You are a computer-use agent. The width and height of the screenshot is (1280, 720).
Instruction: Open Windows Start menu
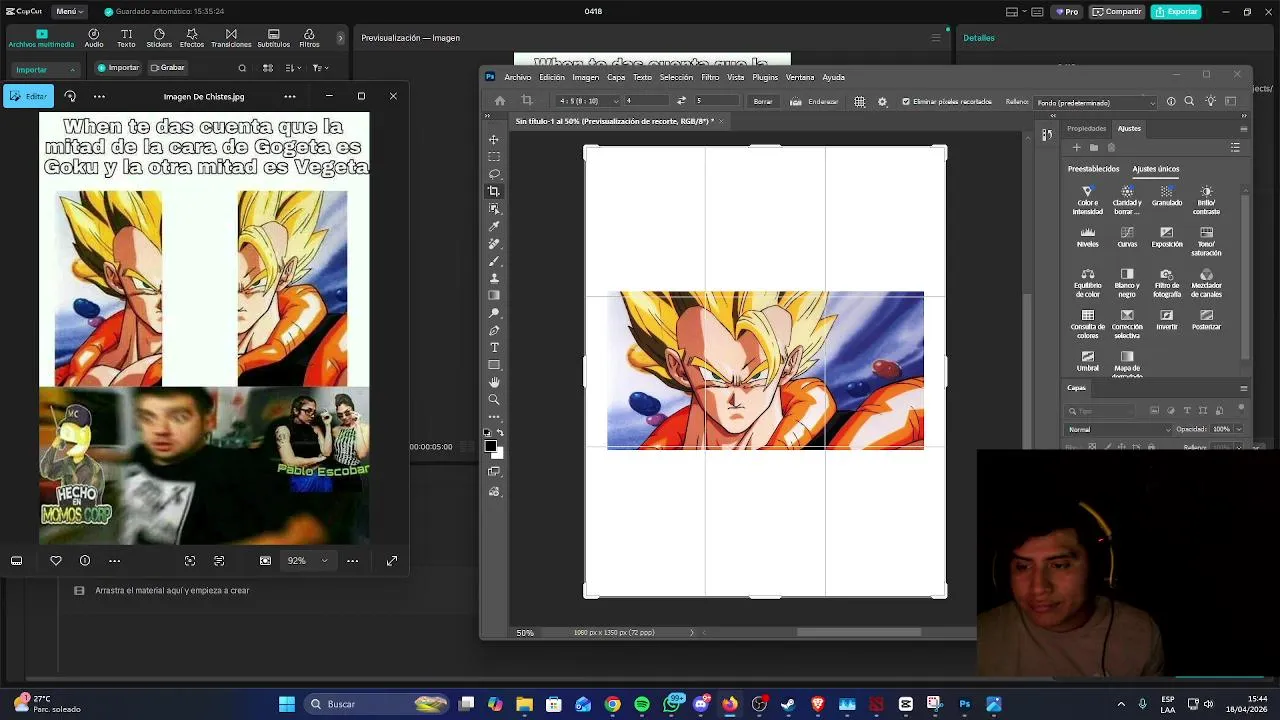pyautogui.click(x=287, y=704)
